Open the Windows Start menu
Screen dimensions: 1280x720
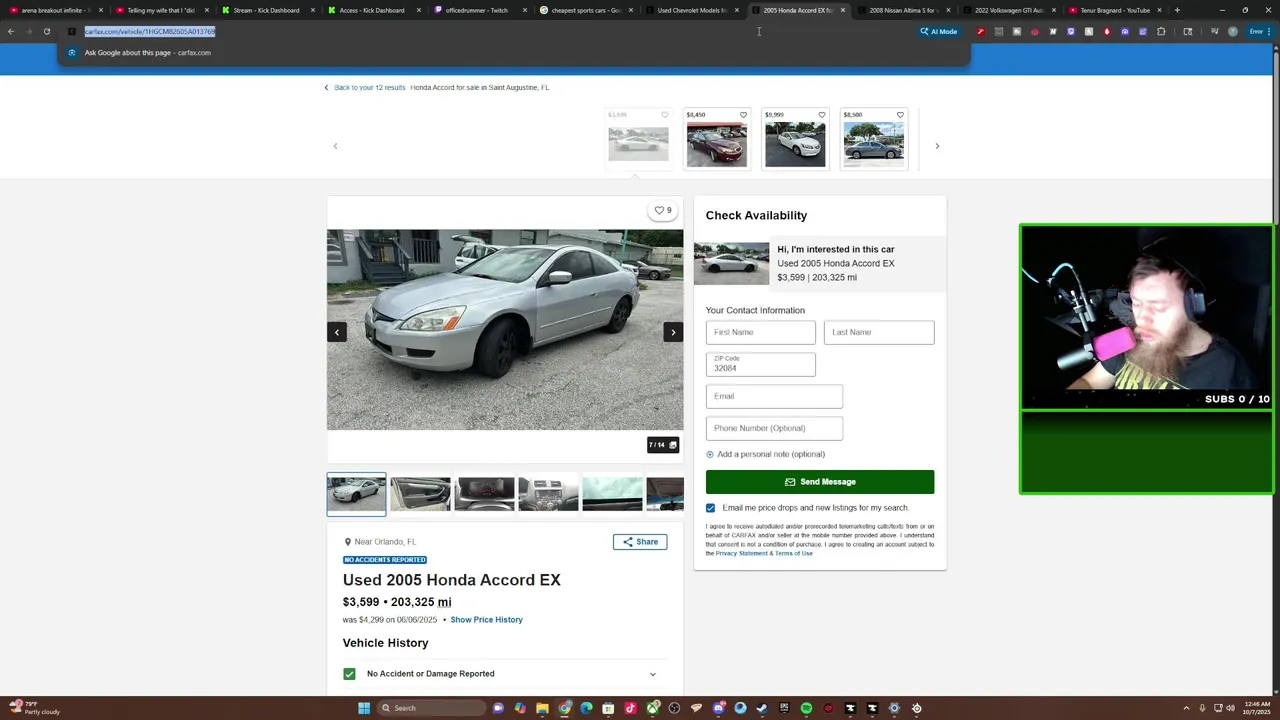tap(364, 708)
